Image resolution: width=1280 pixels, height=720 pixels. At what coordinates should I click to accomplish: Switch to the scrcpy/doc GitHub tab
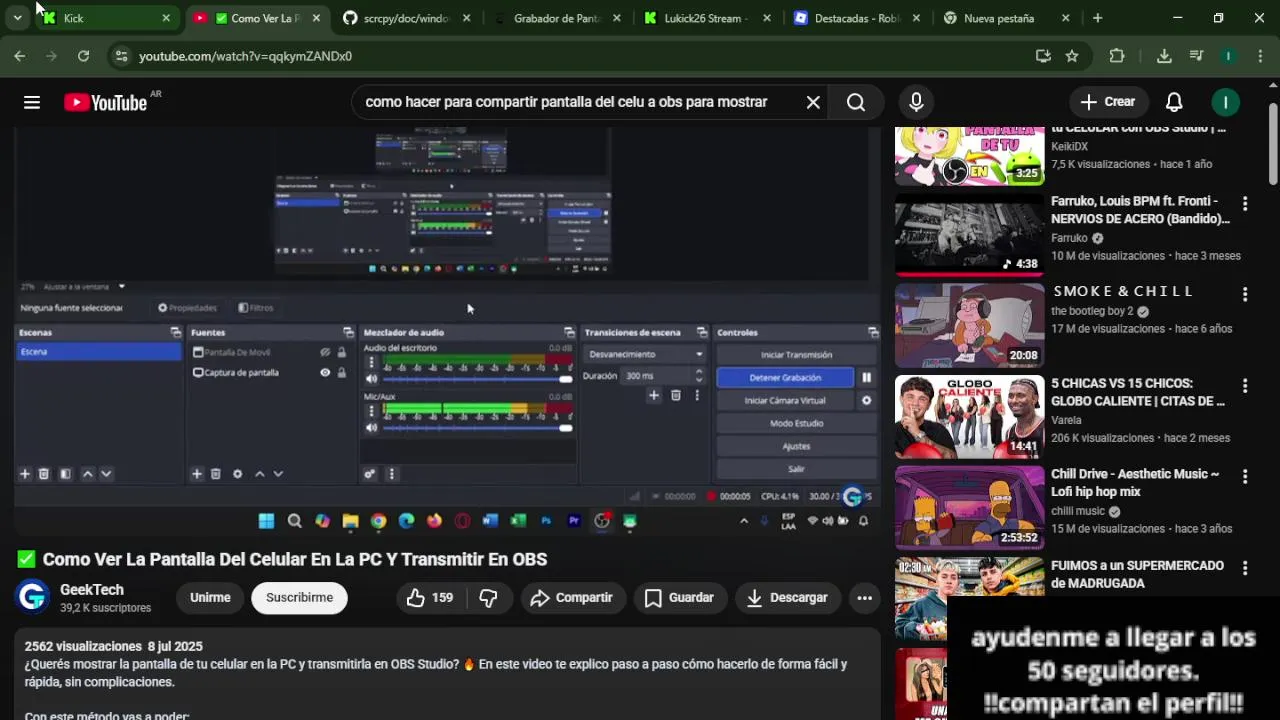click(x=406, y=18)
